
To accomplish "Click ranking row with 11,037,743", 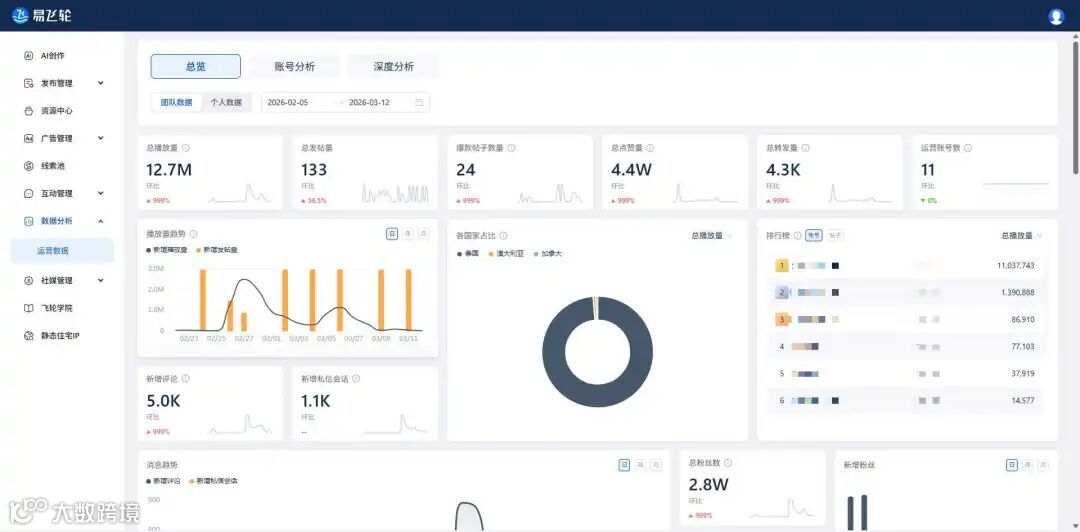I will click(x=906, y=265).
